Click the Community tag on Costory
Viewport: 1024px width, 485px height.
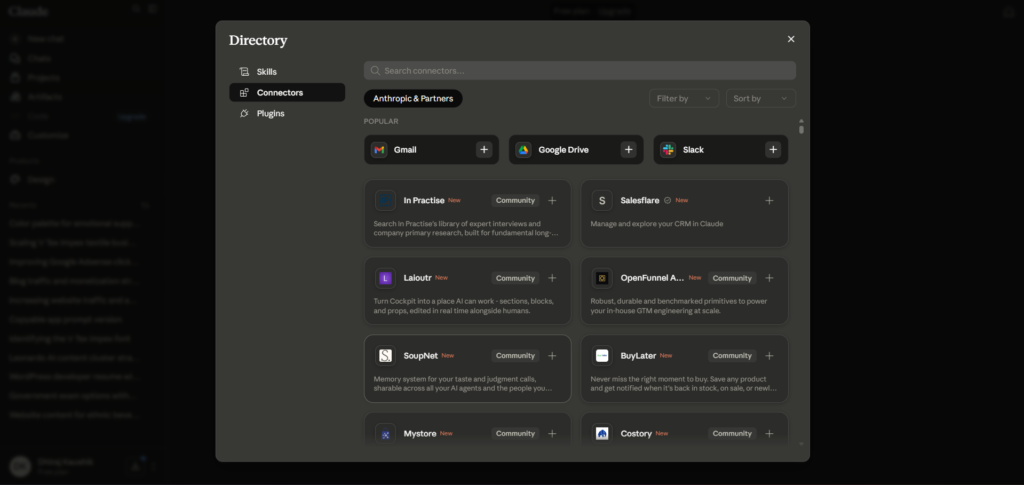tap(732, 433)
